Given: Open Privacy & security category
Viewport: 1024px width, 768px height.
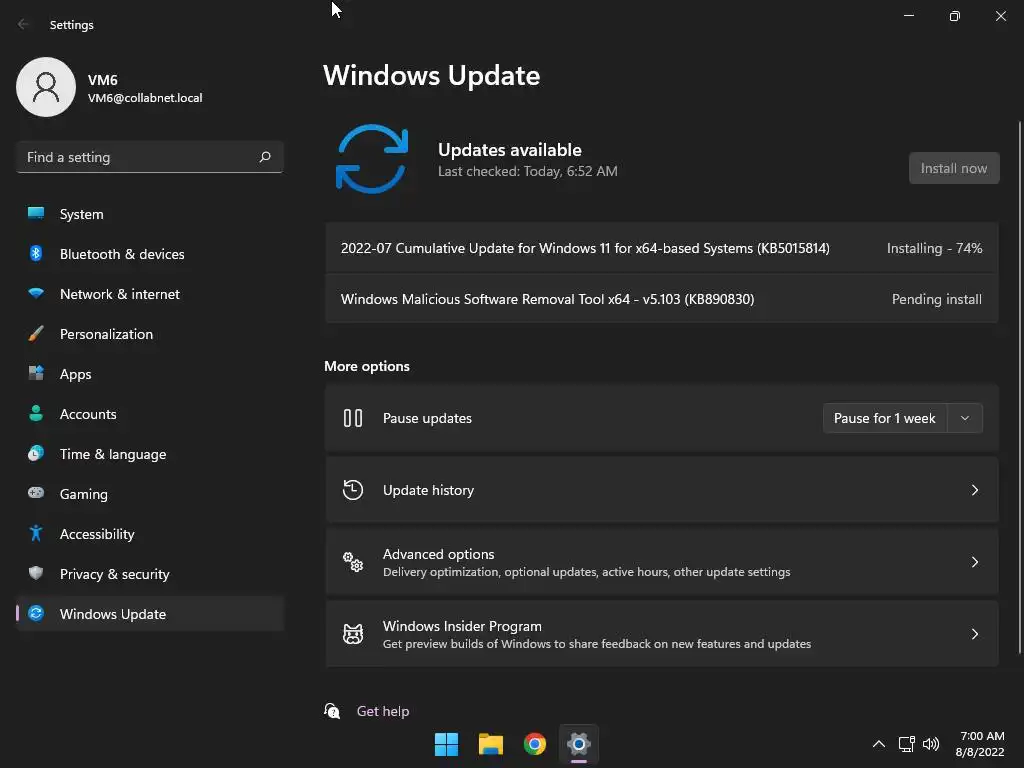Looking at the screenshot, I should (150, 573).
